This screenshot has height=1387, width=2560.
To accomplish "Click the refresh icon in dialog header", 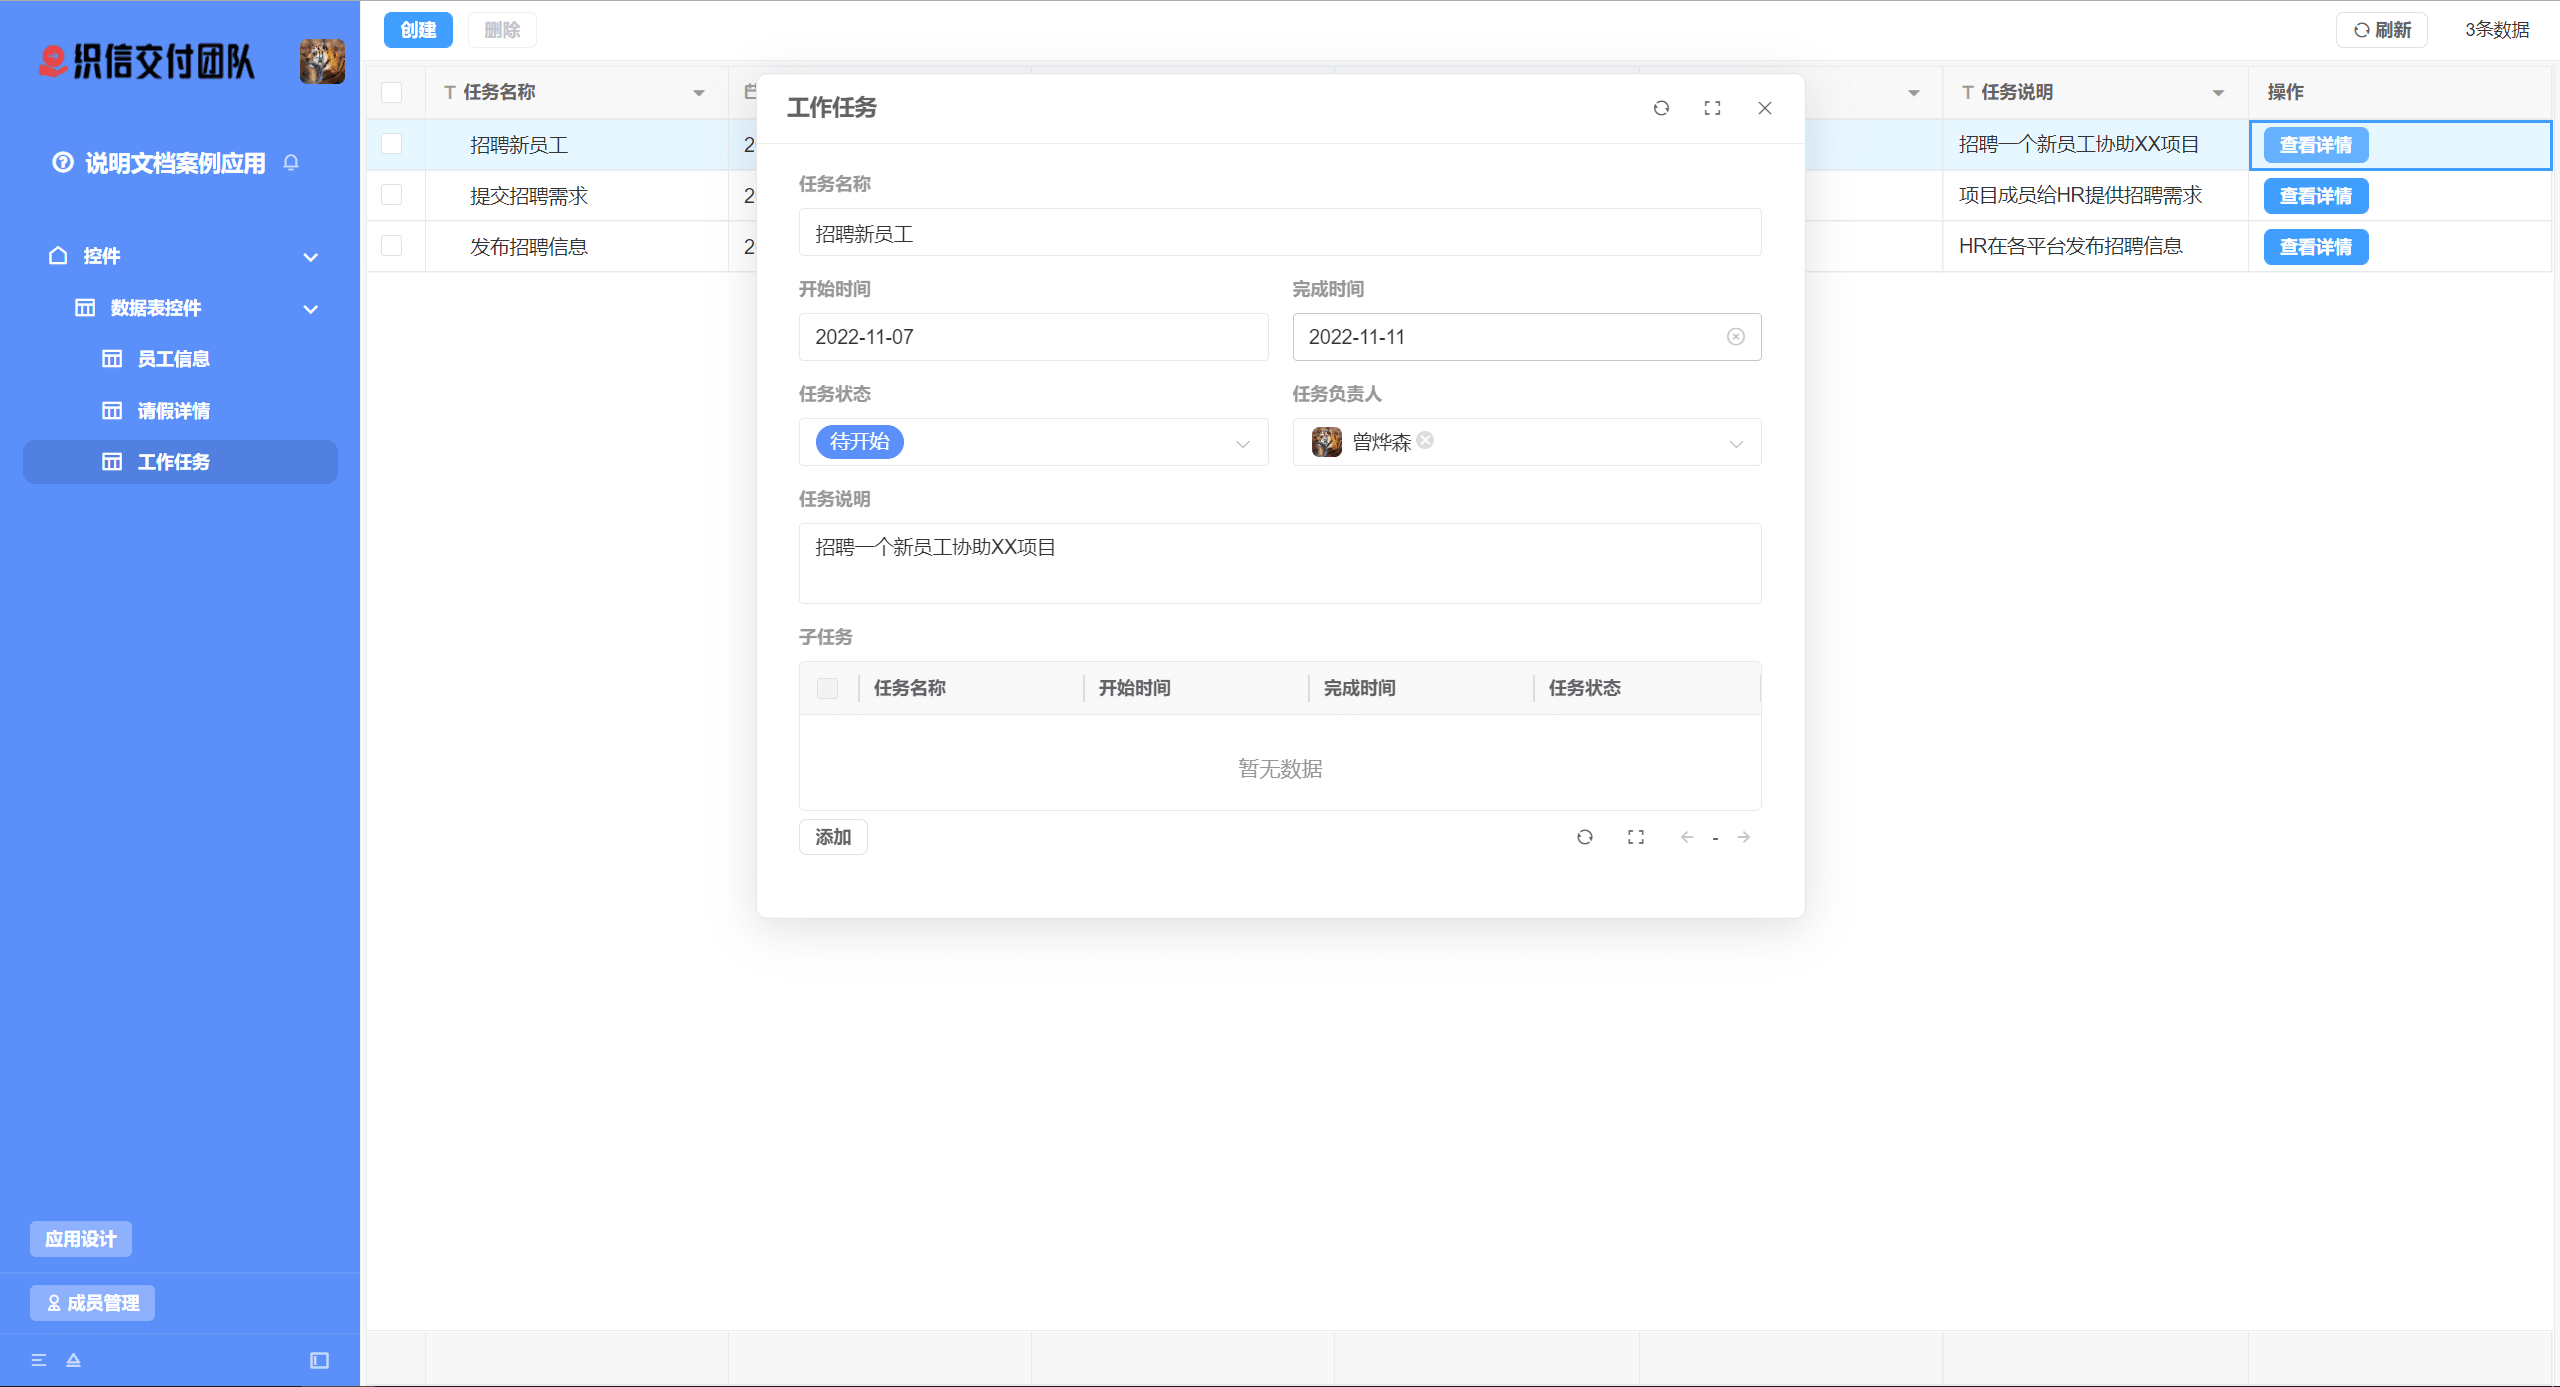I will [x=1661, y=108].
